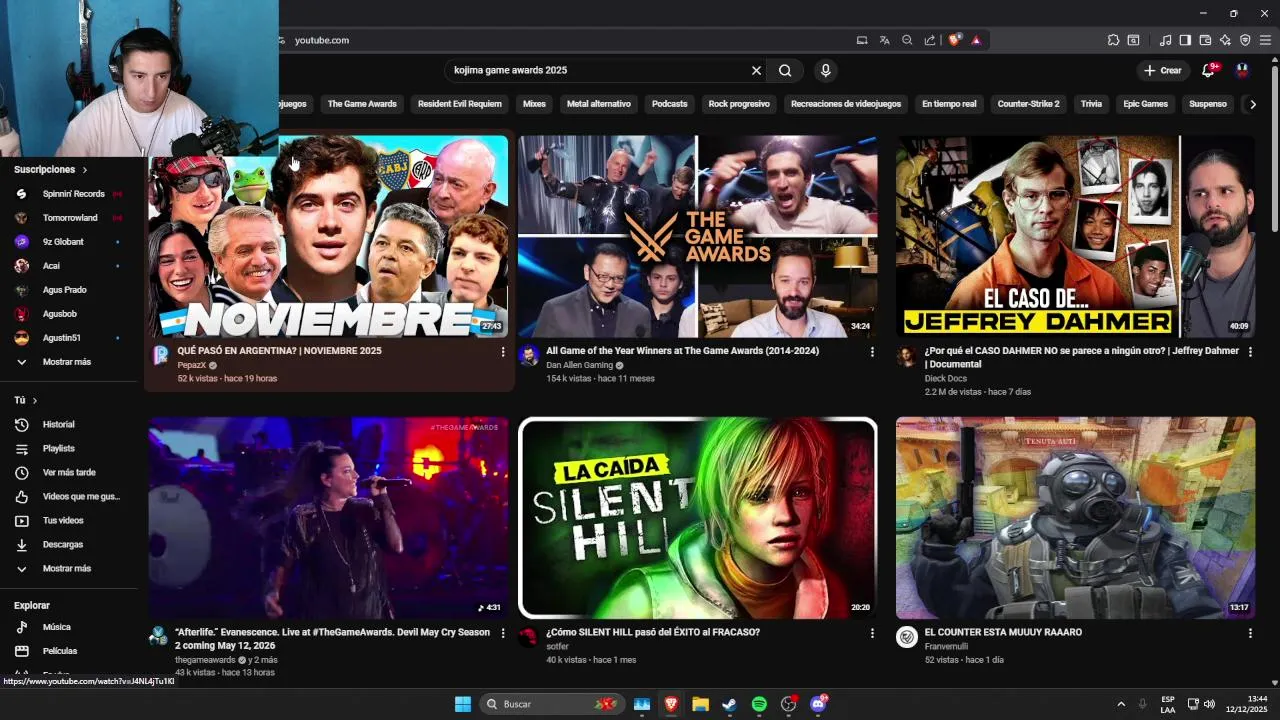Open the browser hamburger main menu

point(1265,40)
